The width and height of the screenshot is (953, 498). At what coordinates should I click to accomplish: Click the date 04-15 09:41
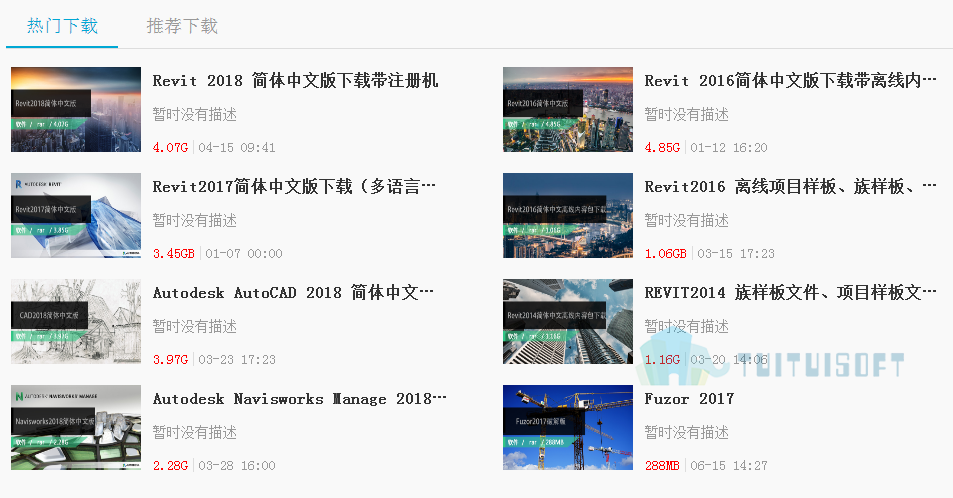tap(237, 148)
